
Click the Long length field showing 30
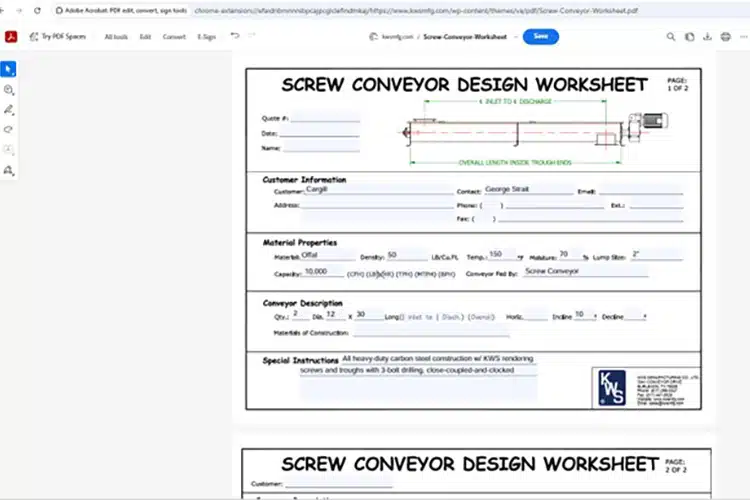tap(369, 315)
